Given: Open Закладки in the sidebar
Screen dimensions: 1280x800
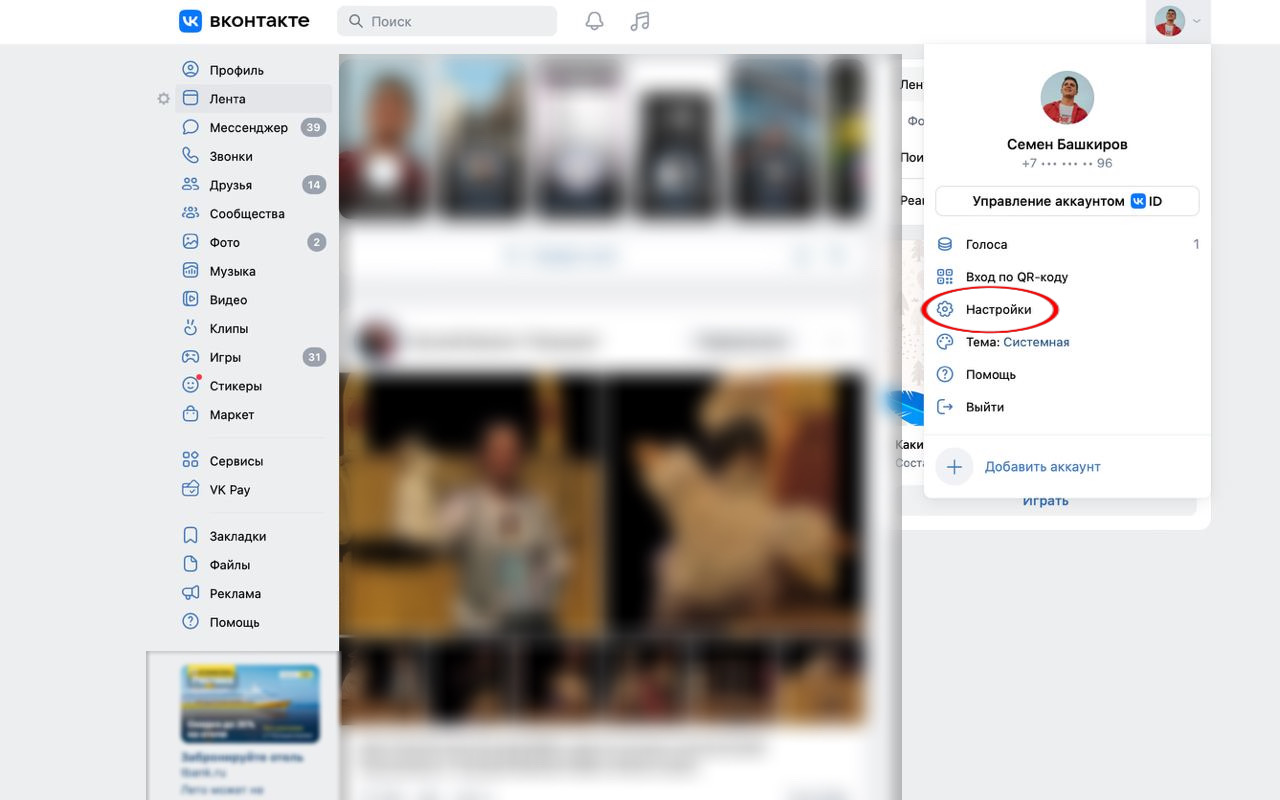Looking at the screenshot, I should (237, 537).
